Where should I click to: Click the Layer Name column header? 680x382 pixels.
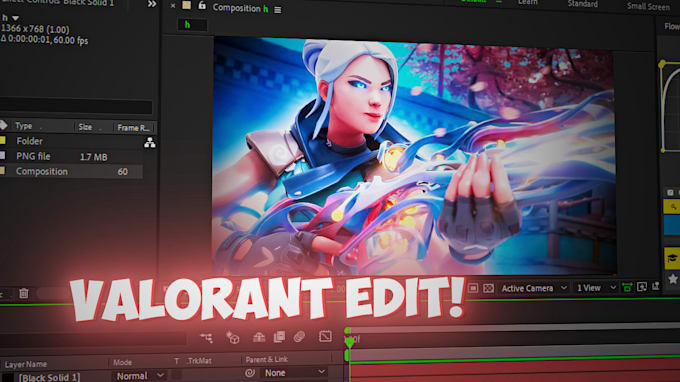click(26, 364)
